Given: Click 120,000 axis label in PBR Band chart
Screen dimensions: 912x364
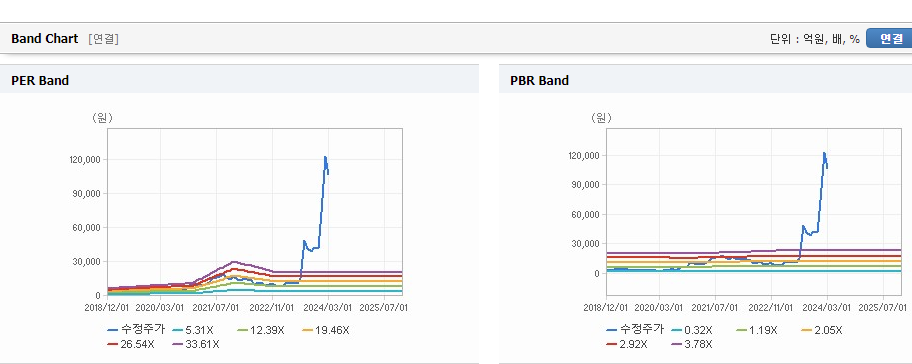Looking at the screenshot, I should [585, 156].
